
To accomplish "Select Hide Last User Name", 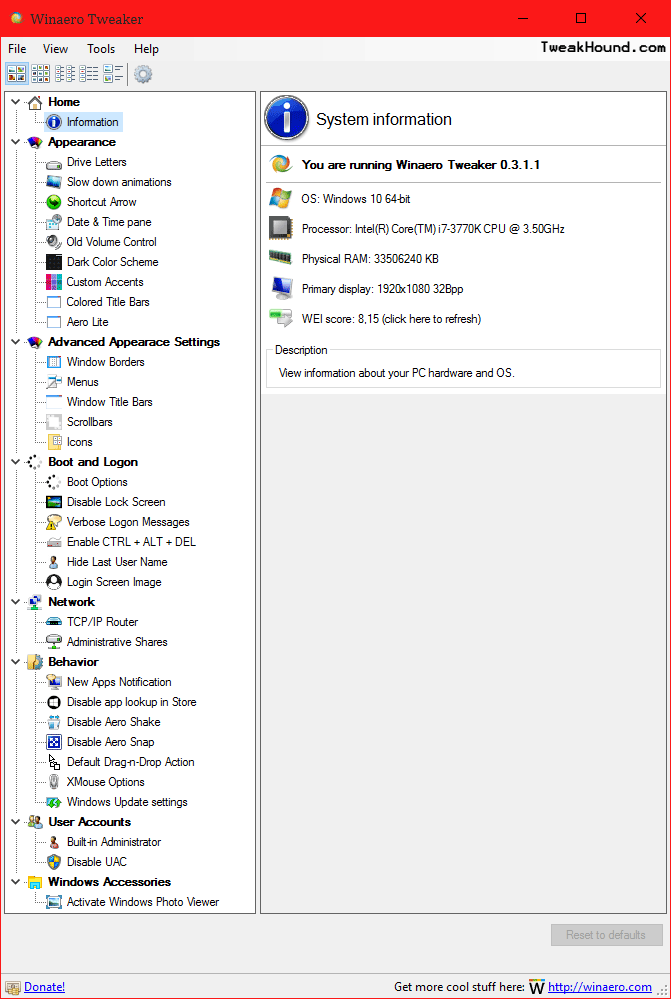I will [117, 562].
